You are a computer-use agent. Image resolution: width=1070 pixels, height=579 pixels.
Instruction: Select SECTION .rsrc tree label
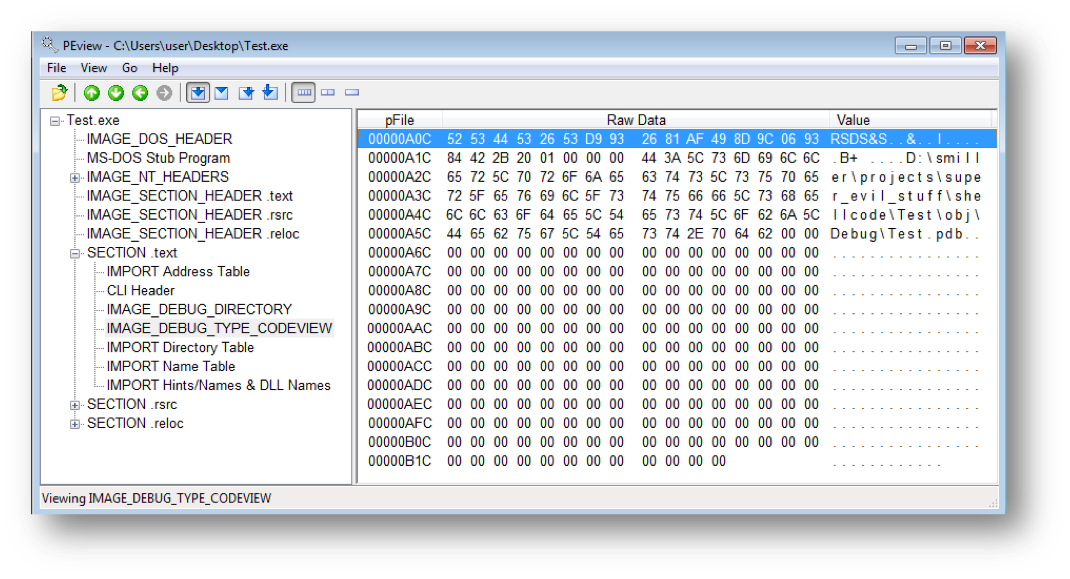(132, 404)
